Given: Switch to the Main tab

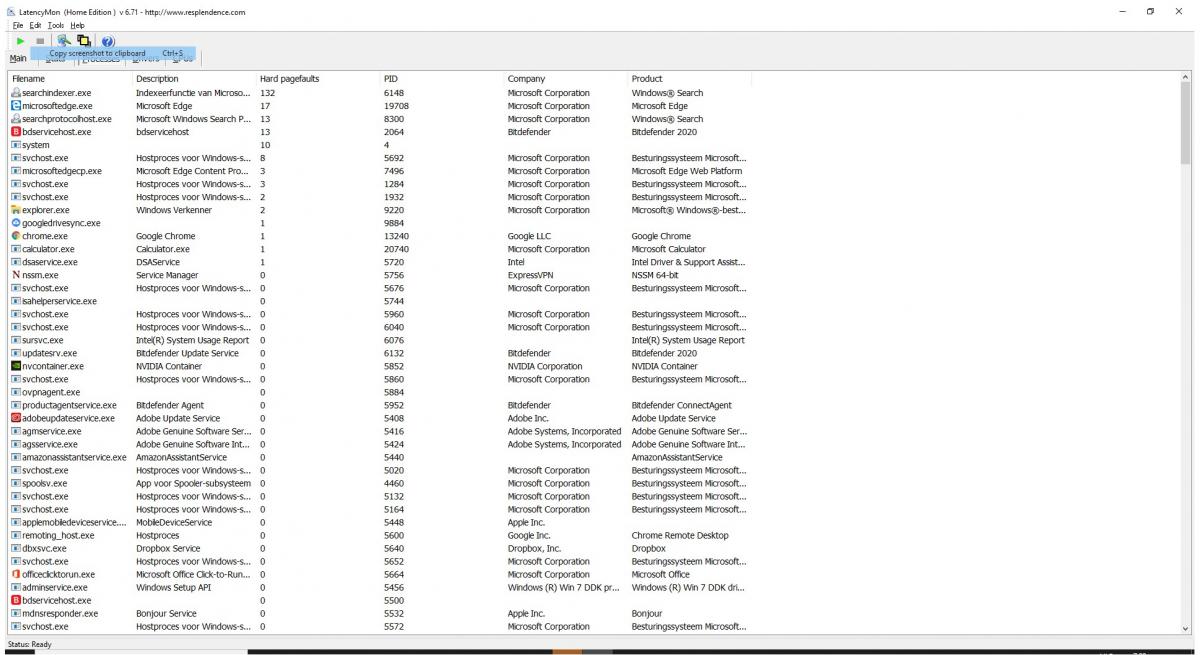Looking at the screenshot, I should point(18,59).
